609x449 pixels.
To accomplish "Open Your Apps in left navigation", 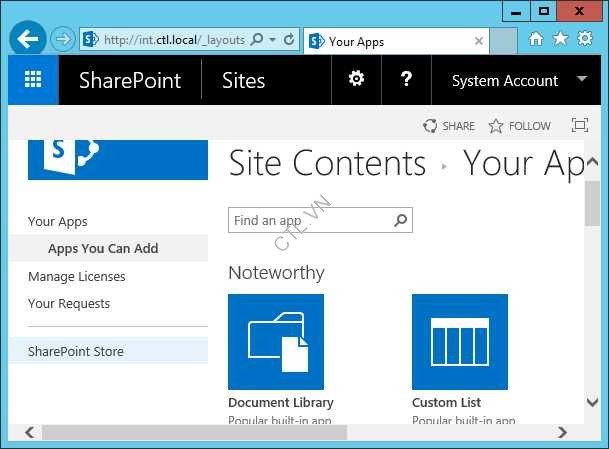I will [x=58, y=222].
